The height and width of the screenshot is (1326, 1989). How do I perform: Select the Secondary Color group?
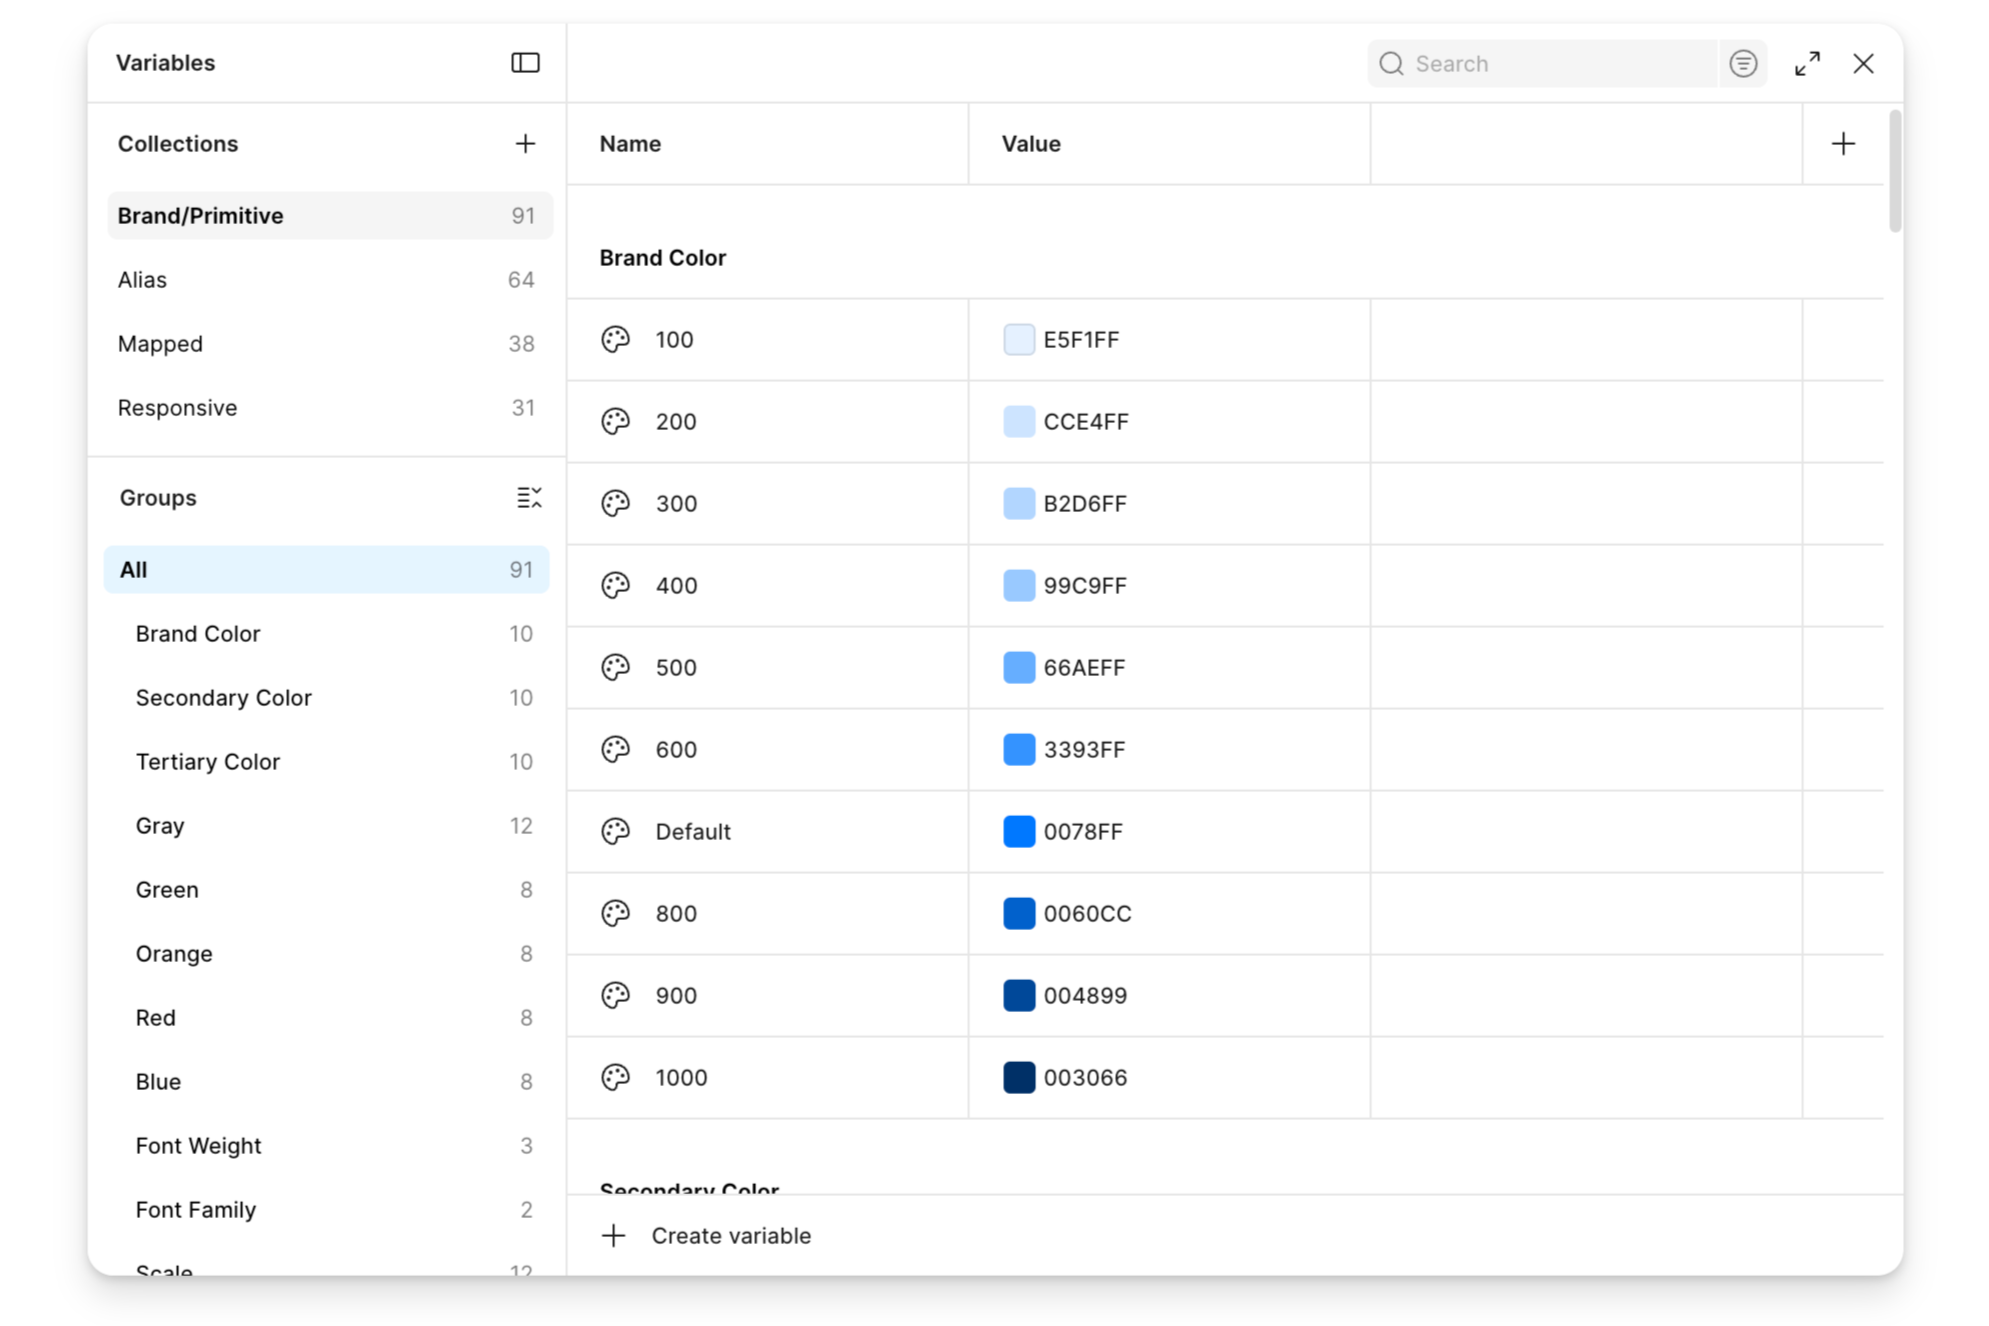(326, 698)
